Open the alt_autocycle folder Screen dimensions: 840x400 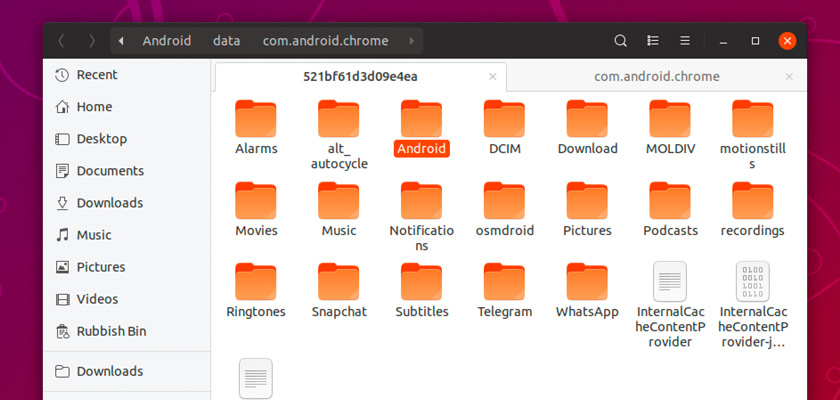click(x=339, y=135)
